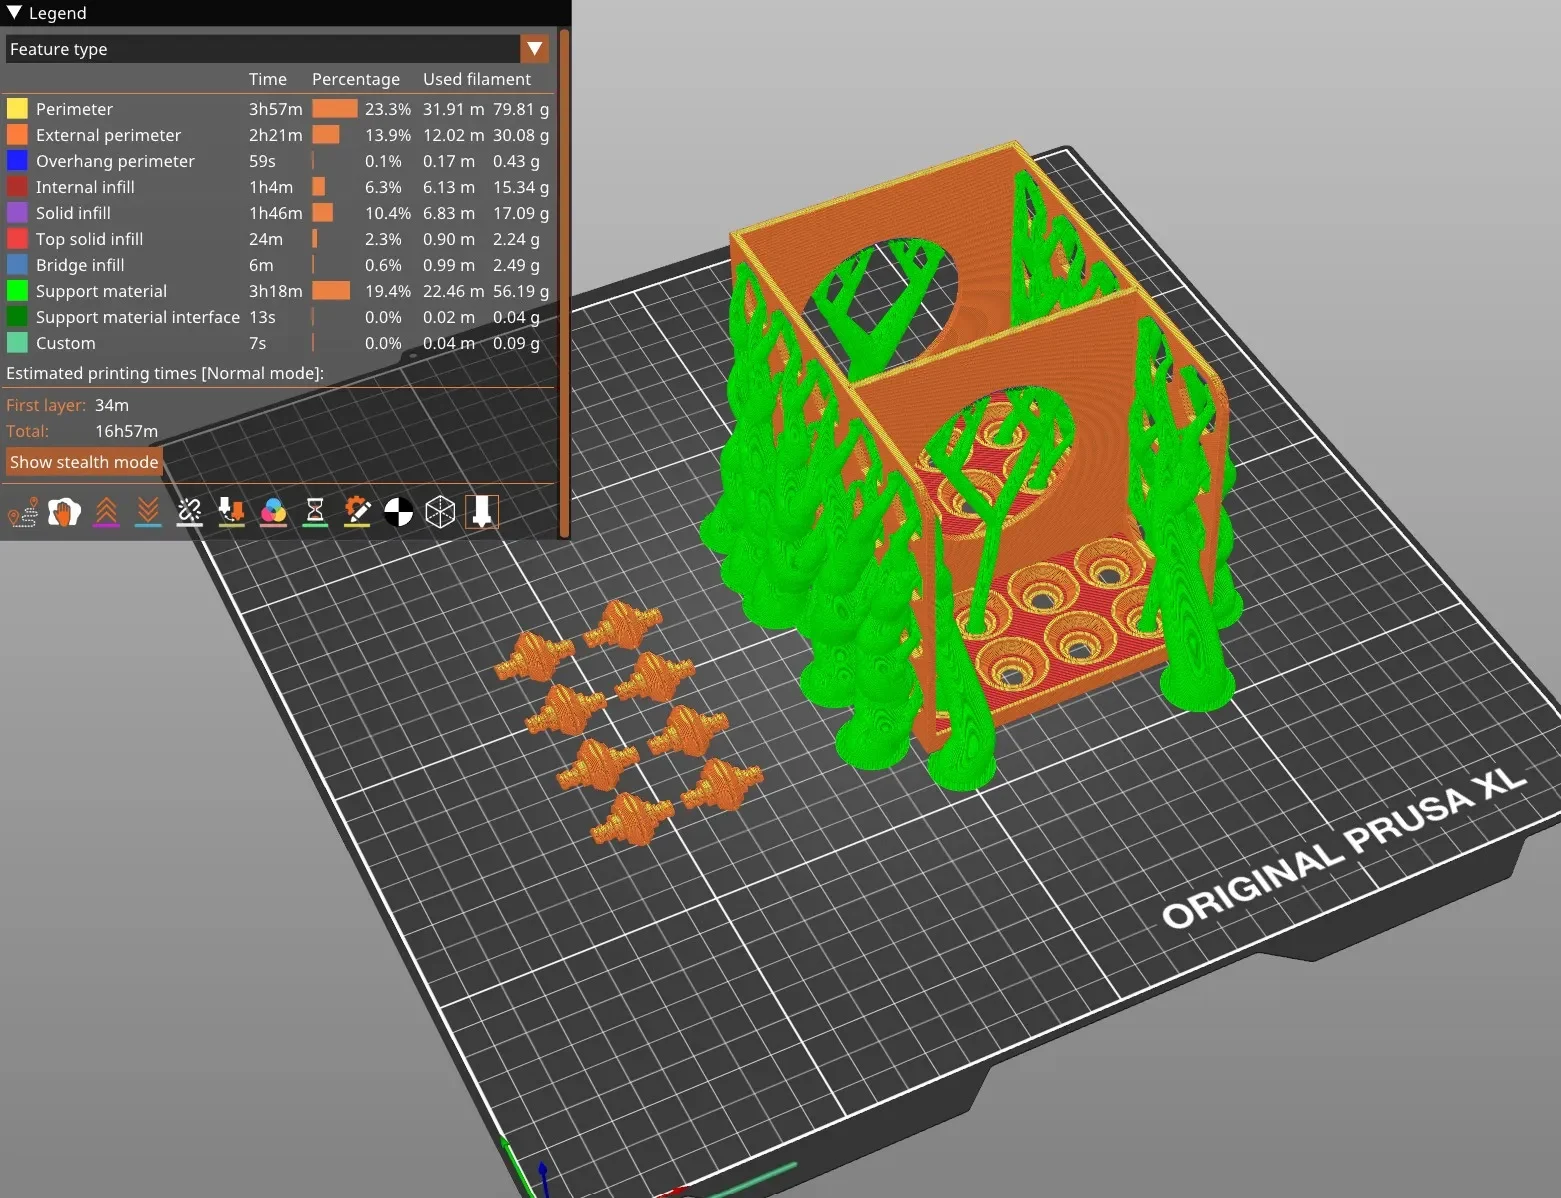Viewport: 1561px width, 1198px height.
Task: Toggle print pauses hourglass icon
Action: coord(315,512)
